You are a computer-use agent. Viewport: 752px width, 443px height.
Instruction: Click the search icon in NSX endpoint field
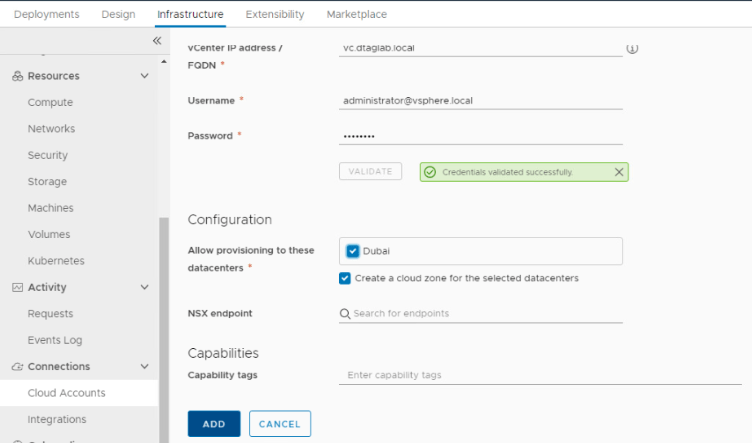(x=346, y=314)
